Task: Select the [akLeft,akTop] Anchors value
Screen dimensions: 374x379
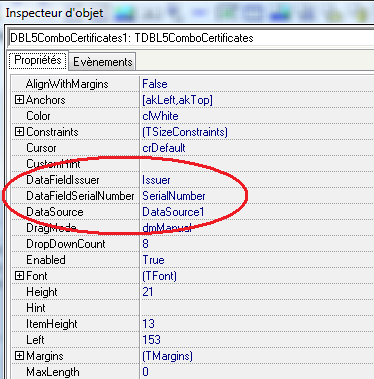Action: coord(177,100)
